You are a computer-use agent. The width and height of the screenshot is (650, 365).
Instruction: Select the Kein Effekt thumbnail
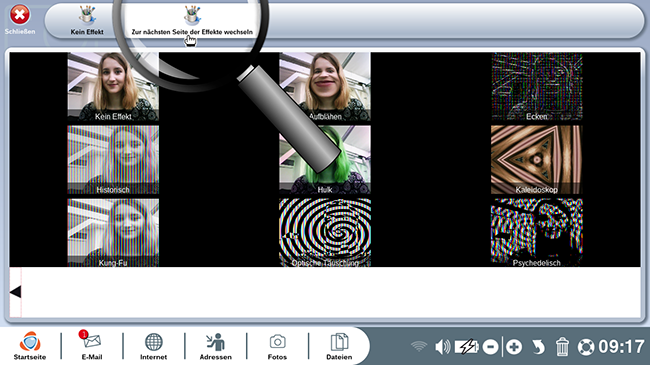point(113,87)
